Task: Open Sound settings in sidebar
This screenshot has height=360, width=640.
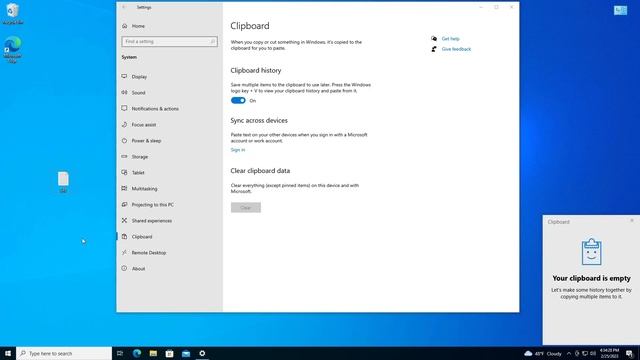Action: point(138,93)
